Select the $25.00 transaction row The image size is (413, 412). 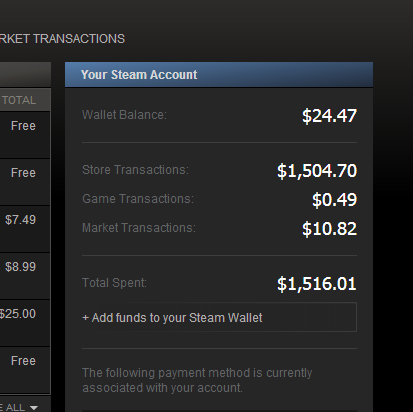(25, 323)
